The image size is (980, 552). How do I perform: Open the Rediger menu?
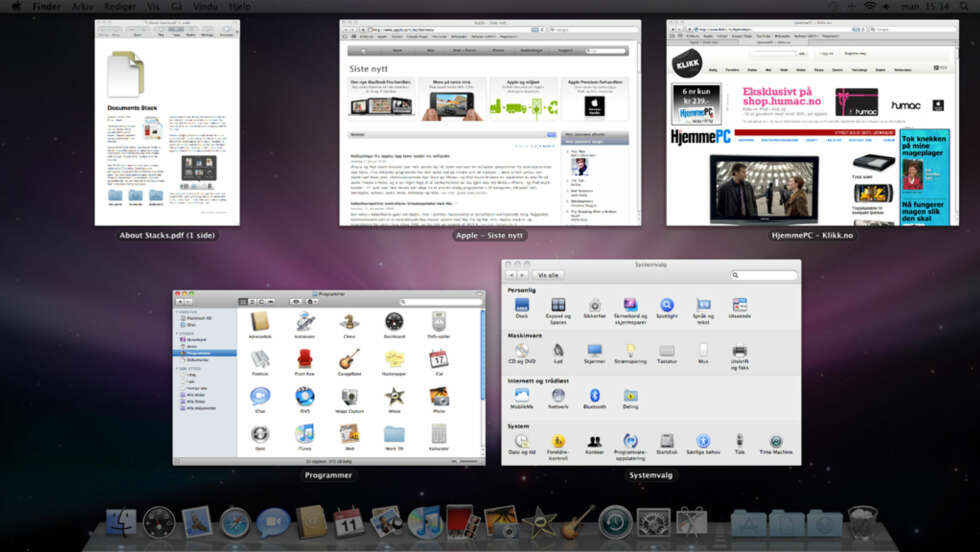point(120,6)
